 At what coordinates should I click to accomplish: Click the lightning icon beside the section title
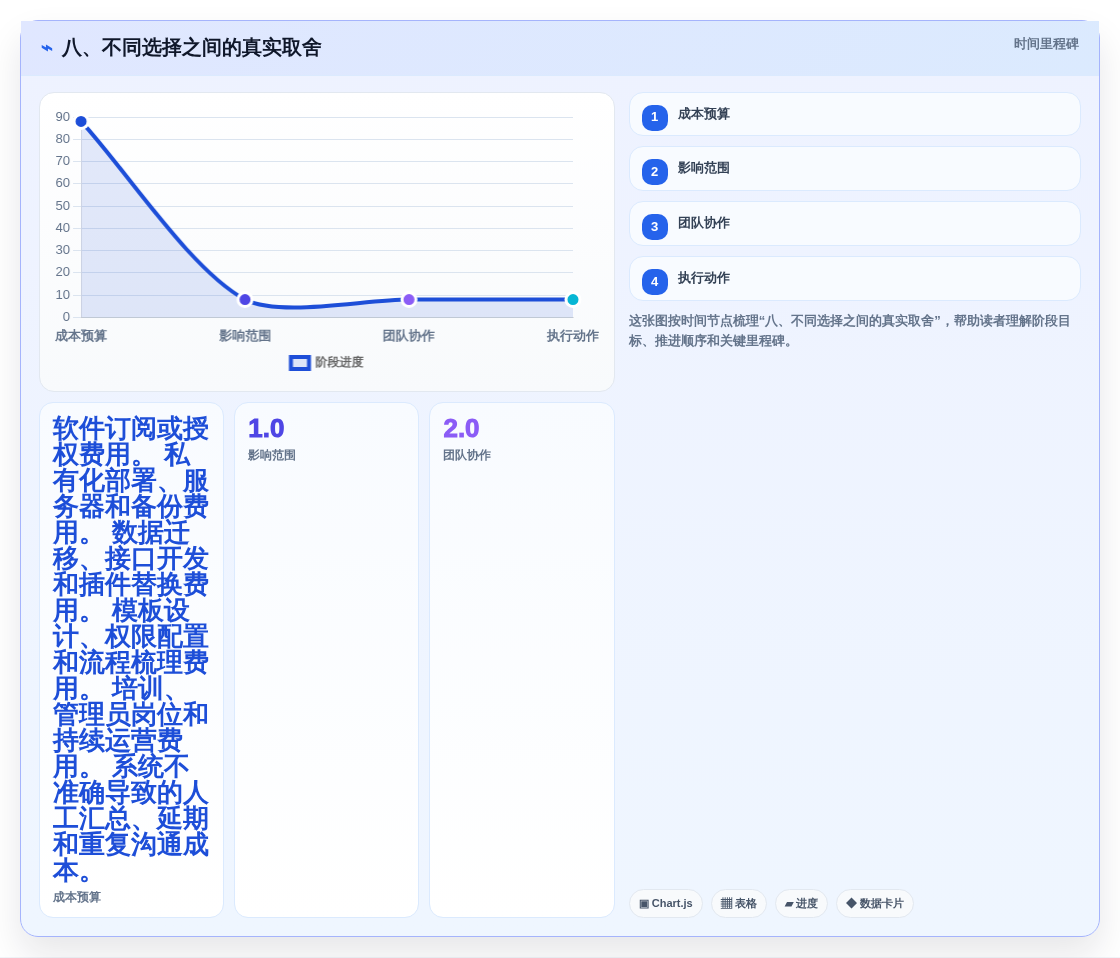(47, 48)
